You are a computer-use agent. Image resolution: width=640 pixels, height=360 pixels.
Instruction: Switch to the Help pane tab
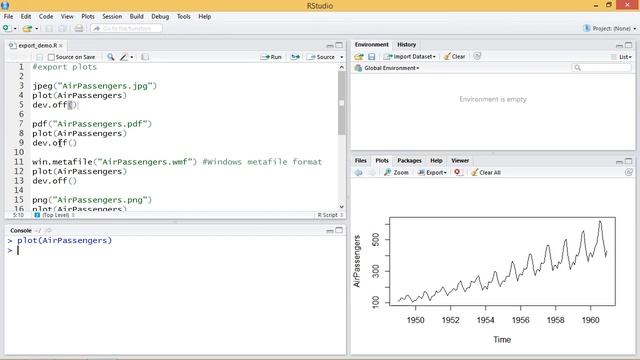pyautogui.click(x=436, y=160)
